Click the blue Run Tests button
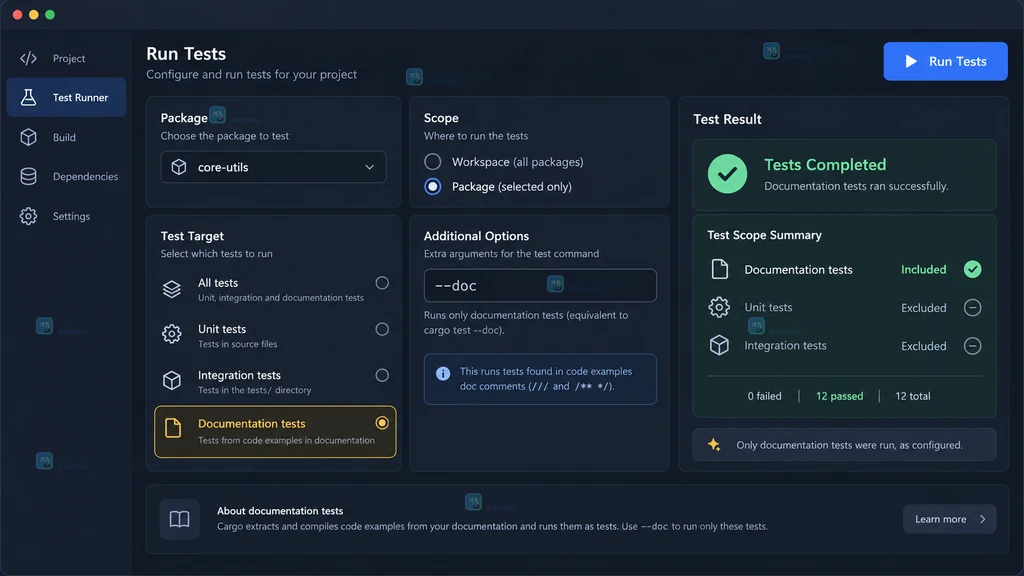1024x576 pixels. (945, 61)
